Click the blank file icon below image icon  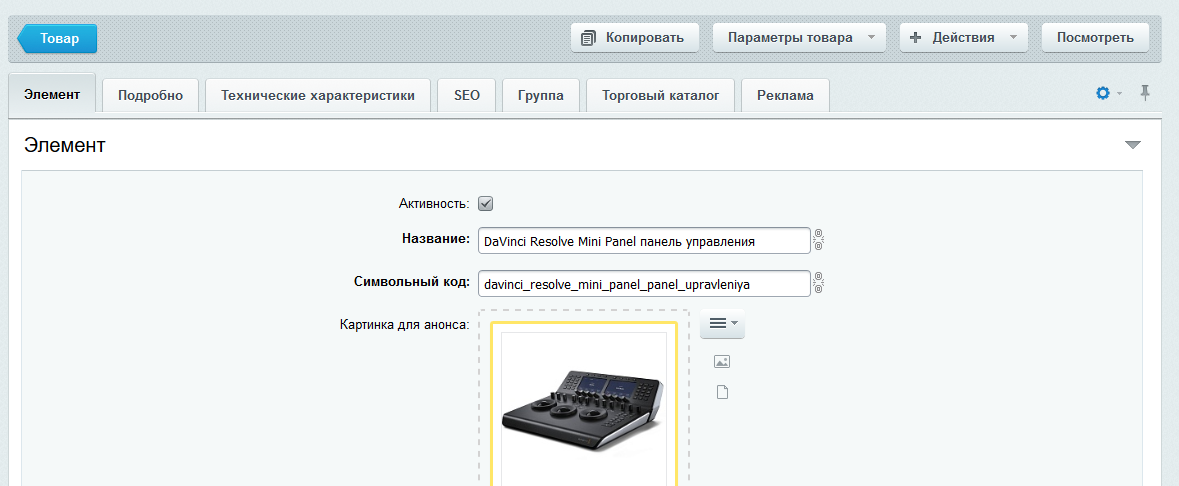[x=722, y=393]
